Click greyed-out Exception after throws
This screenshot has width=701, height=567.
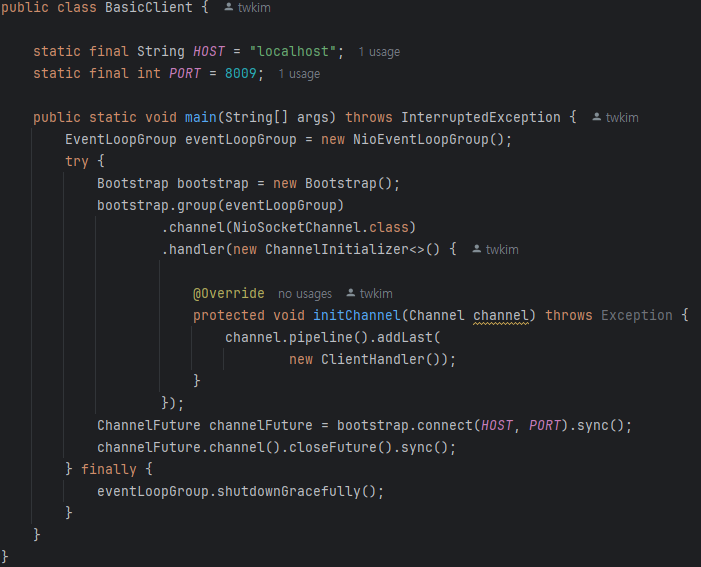click(637, 316)
